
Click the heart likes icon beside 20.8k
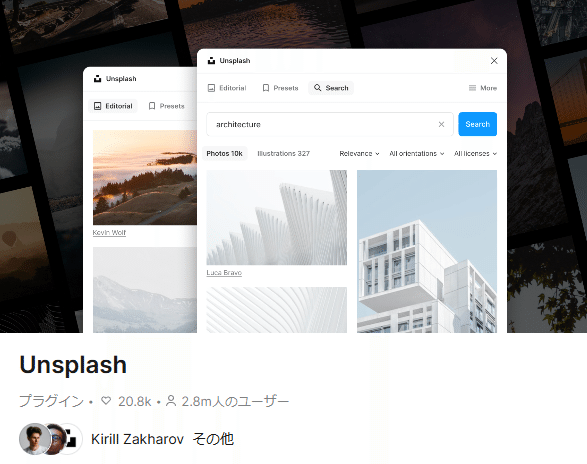(x=106, y=401)
